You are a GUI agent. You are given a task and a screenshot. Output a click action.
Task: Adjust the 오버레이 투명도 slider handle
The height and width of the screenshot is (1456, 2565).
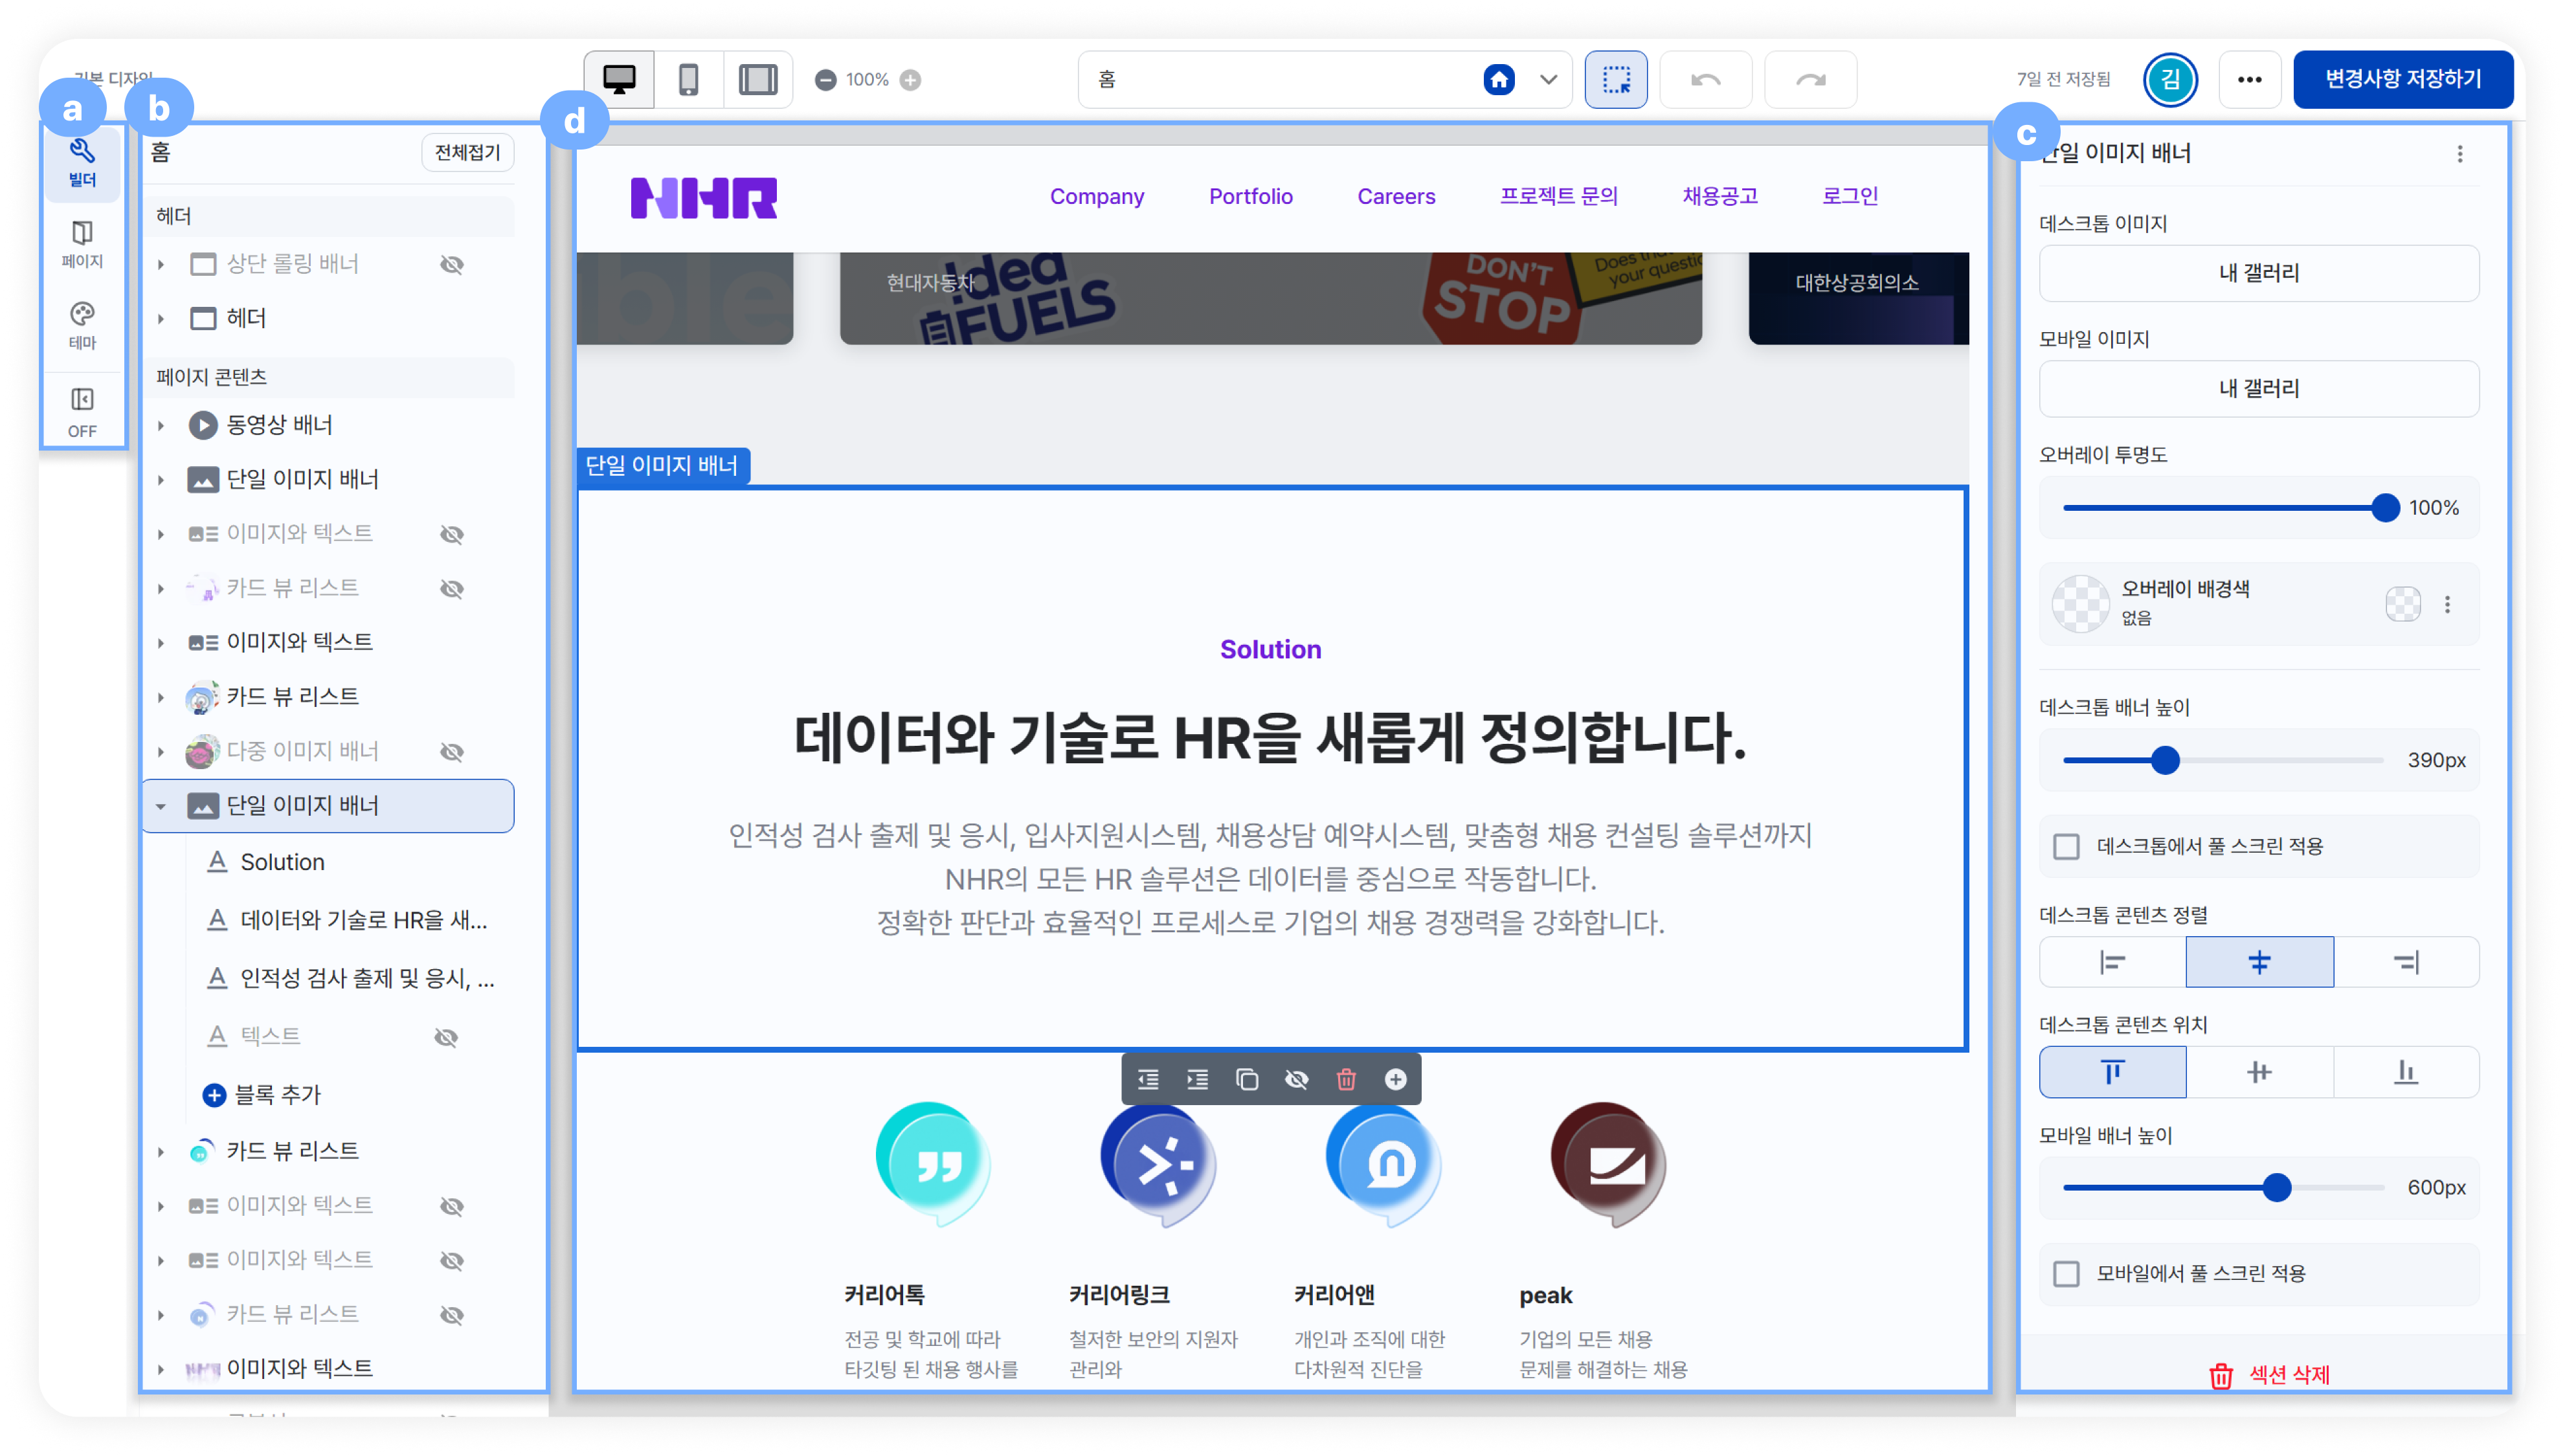click(2384, 508)
